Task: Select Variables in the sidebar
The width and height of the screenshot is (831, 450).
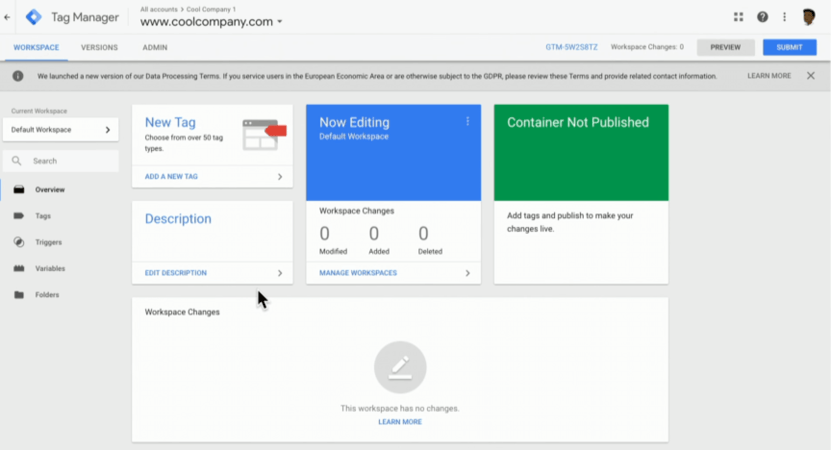Action: click(x=50, y=268)
